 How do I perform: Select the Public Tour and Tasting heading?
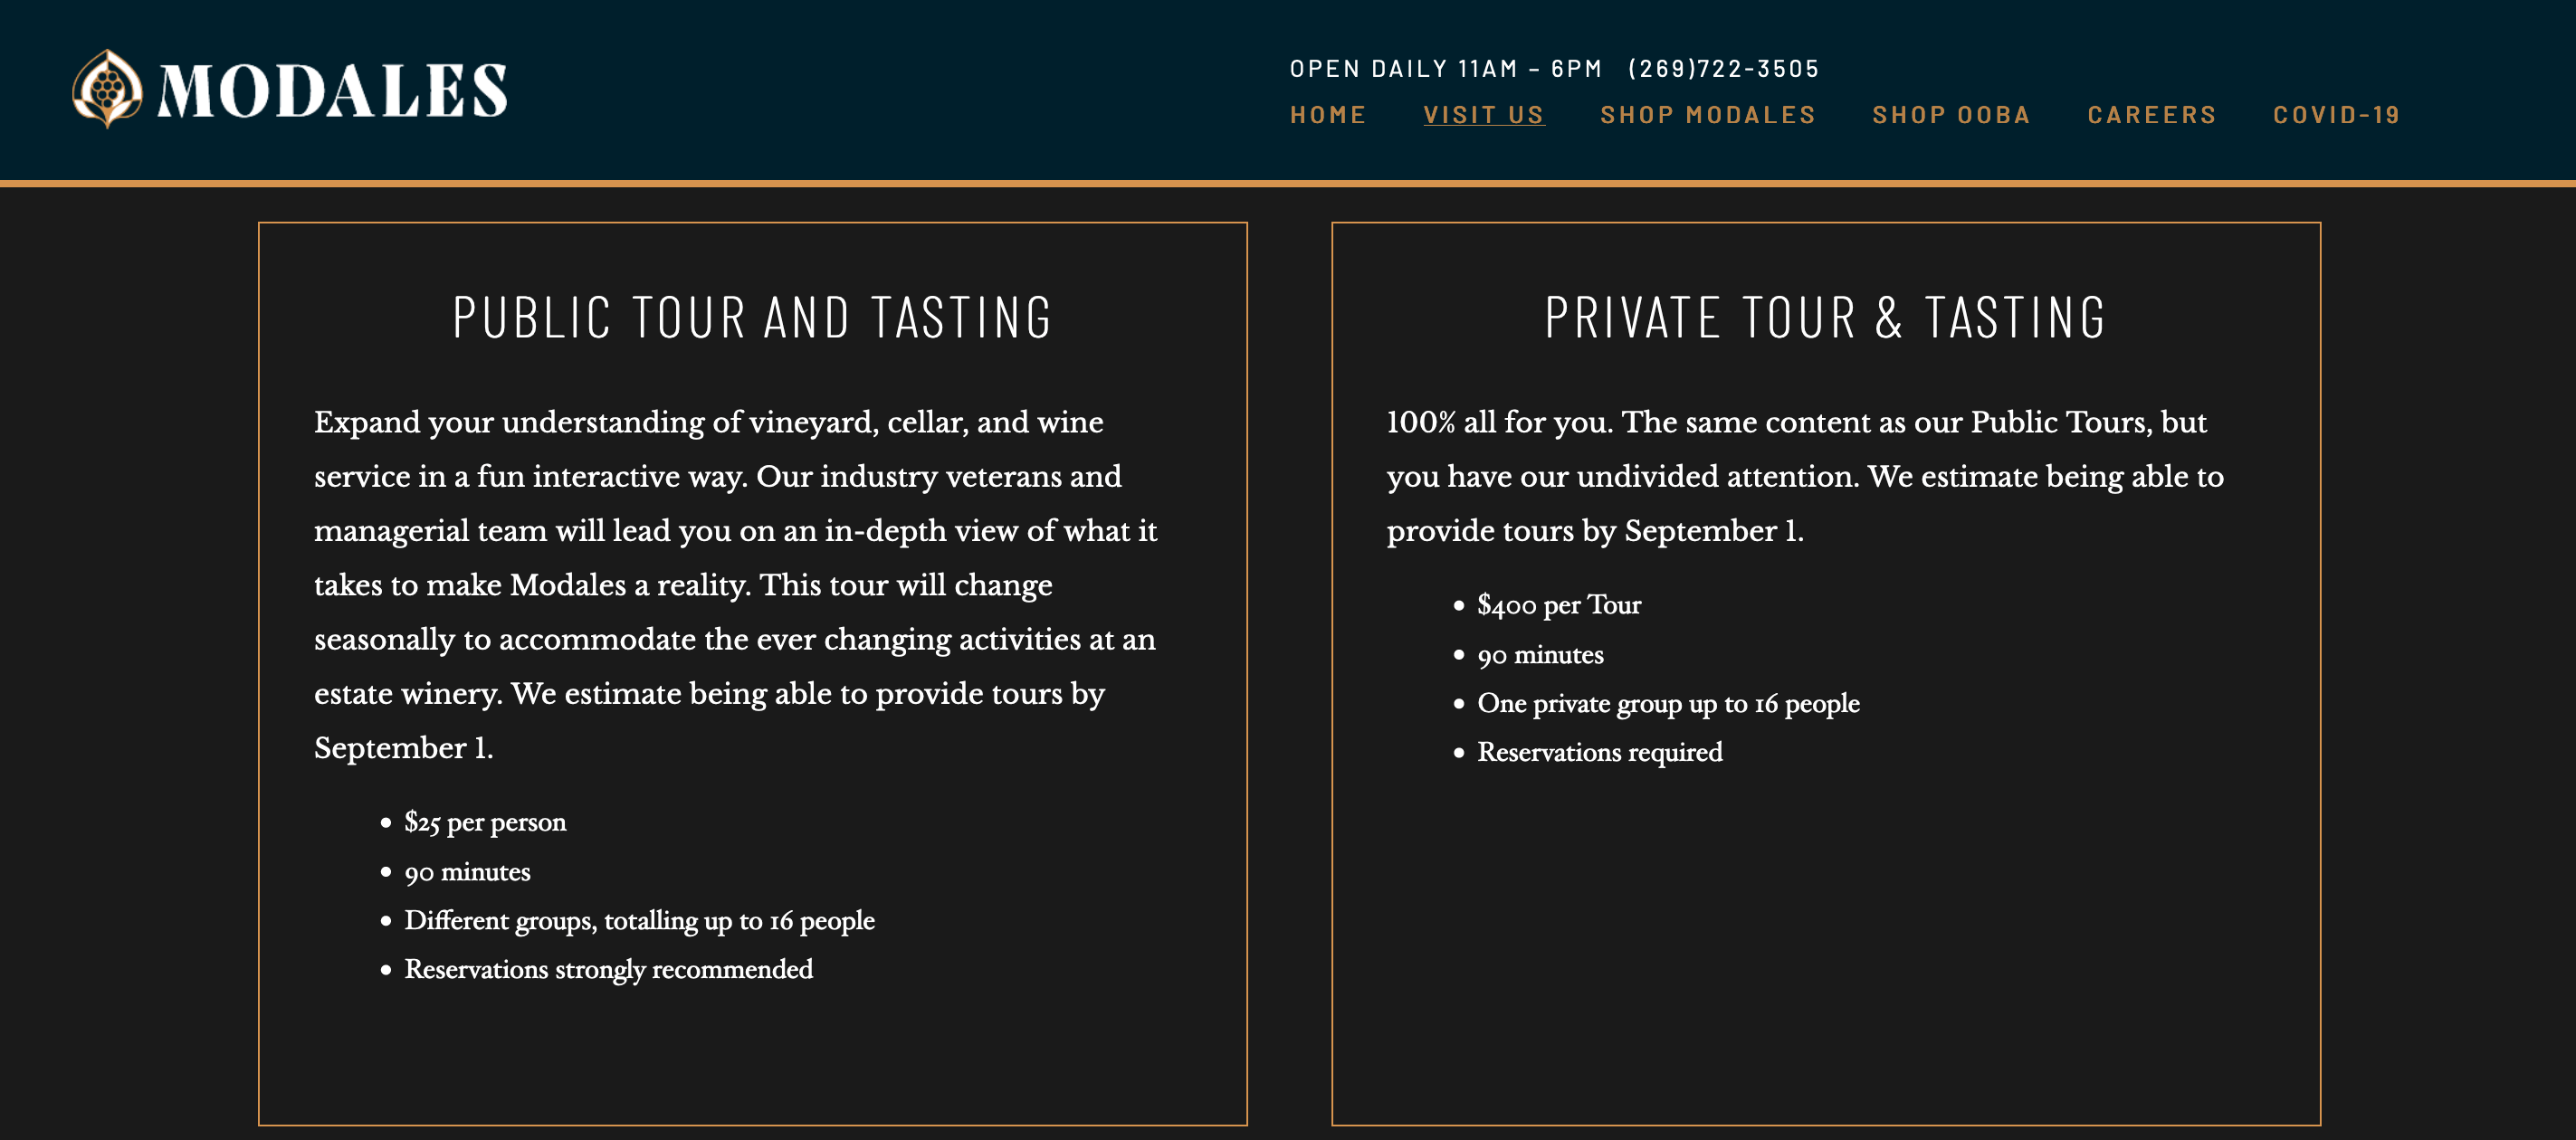click(753, 318)
